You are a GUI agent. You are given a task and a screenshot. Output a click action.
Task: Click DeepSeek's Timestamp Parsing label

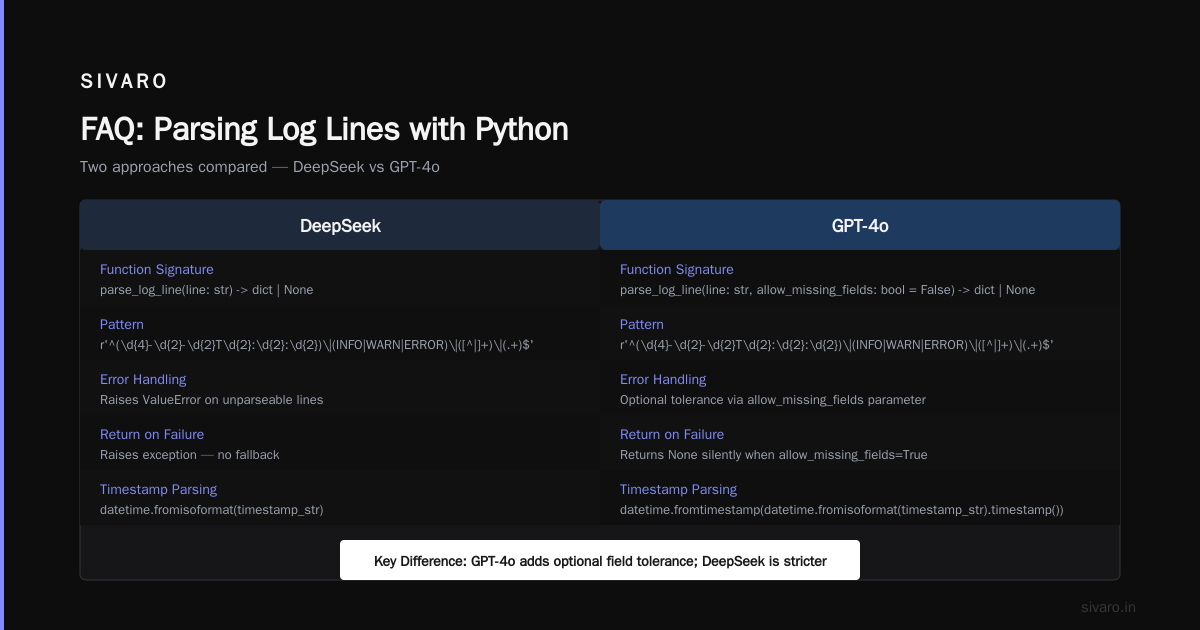coord(158,489)
